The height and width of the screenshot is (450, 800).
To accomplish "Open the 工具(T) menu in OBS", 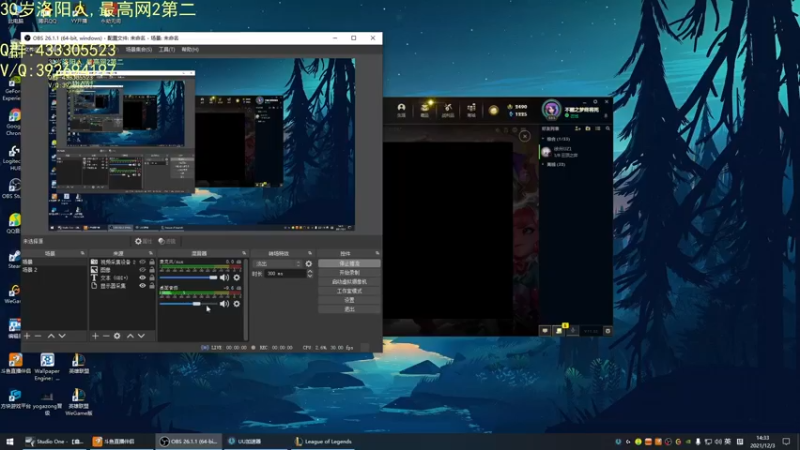I will pos(167,49).
